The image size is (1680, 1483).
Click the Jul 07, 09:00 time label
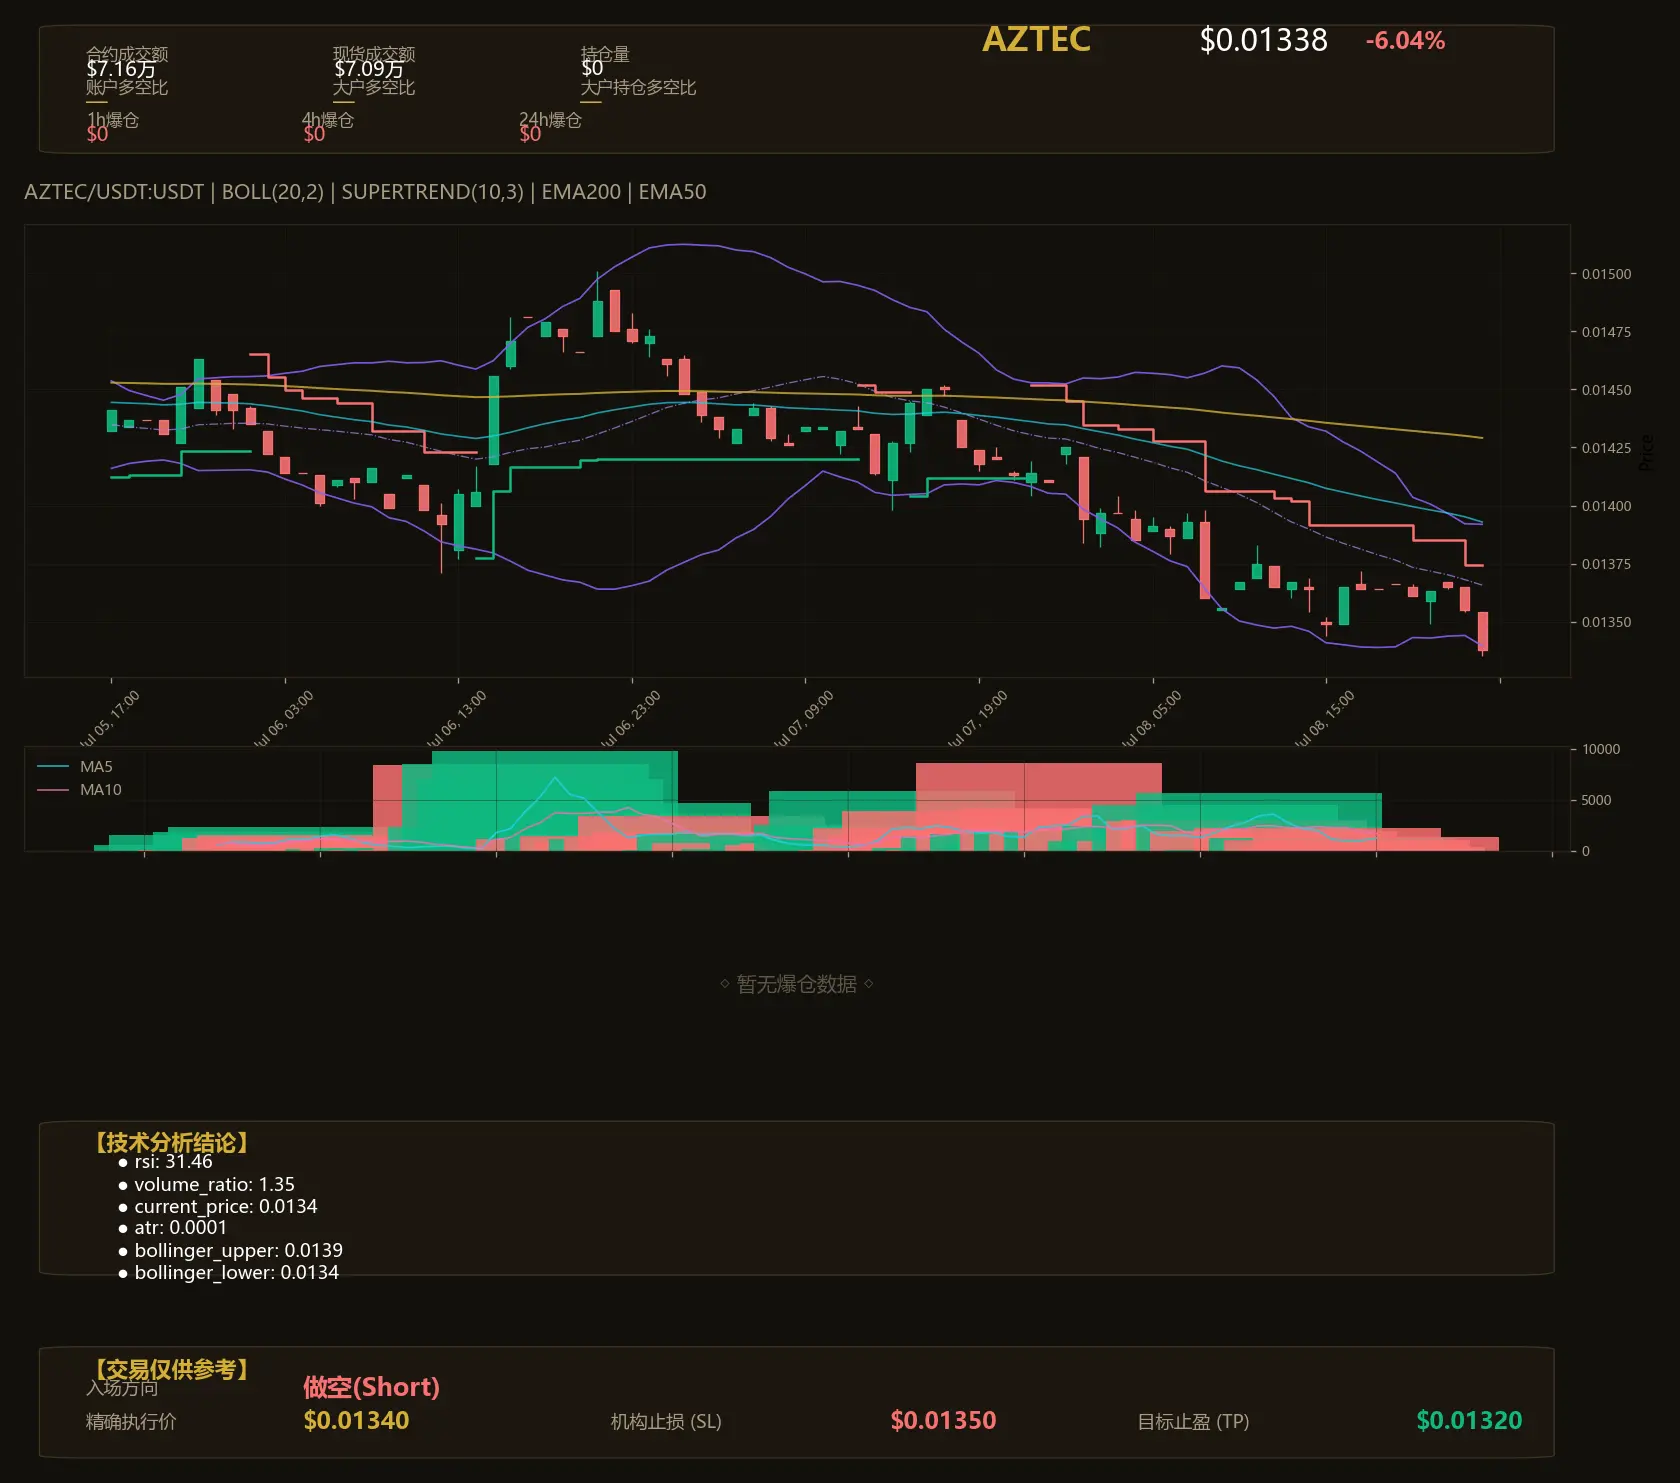pyautogui.click(x=803, y=719)
